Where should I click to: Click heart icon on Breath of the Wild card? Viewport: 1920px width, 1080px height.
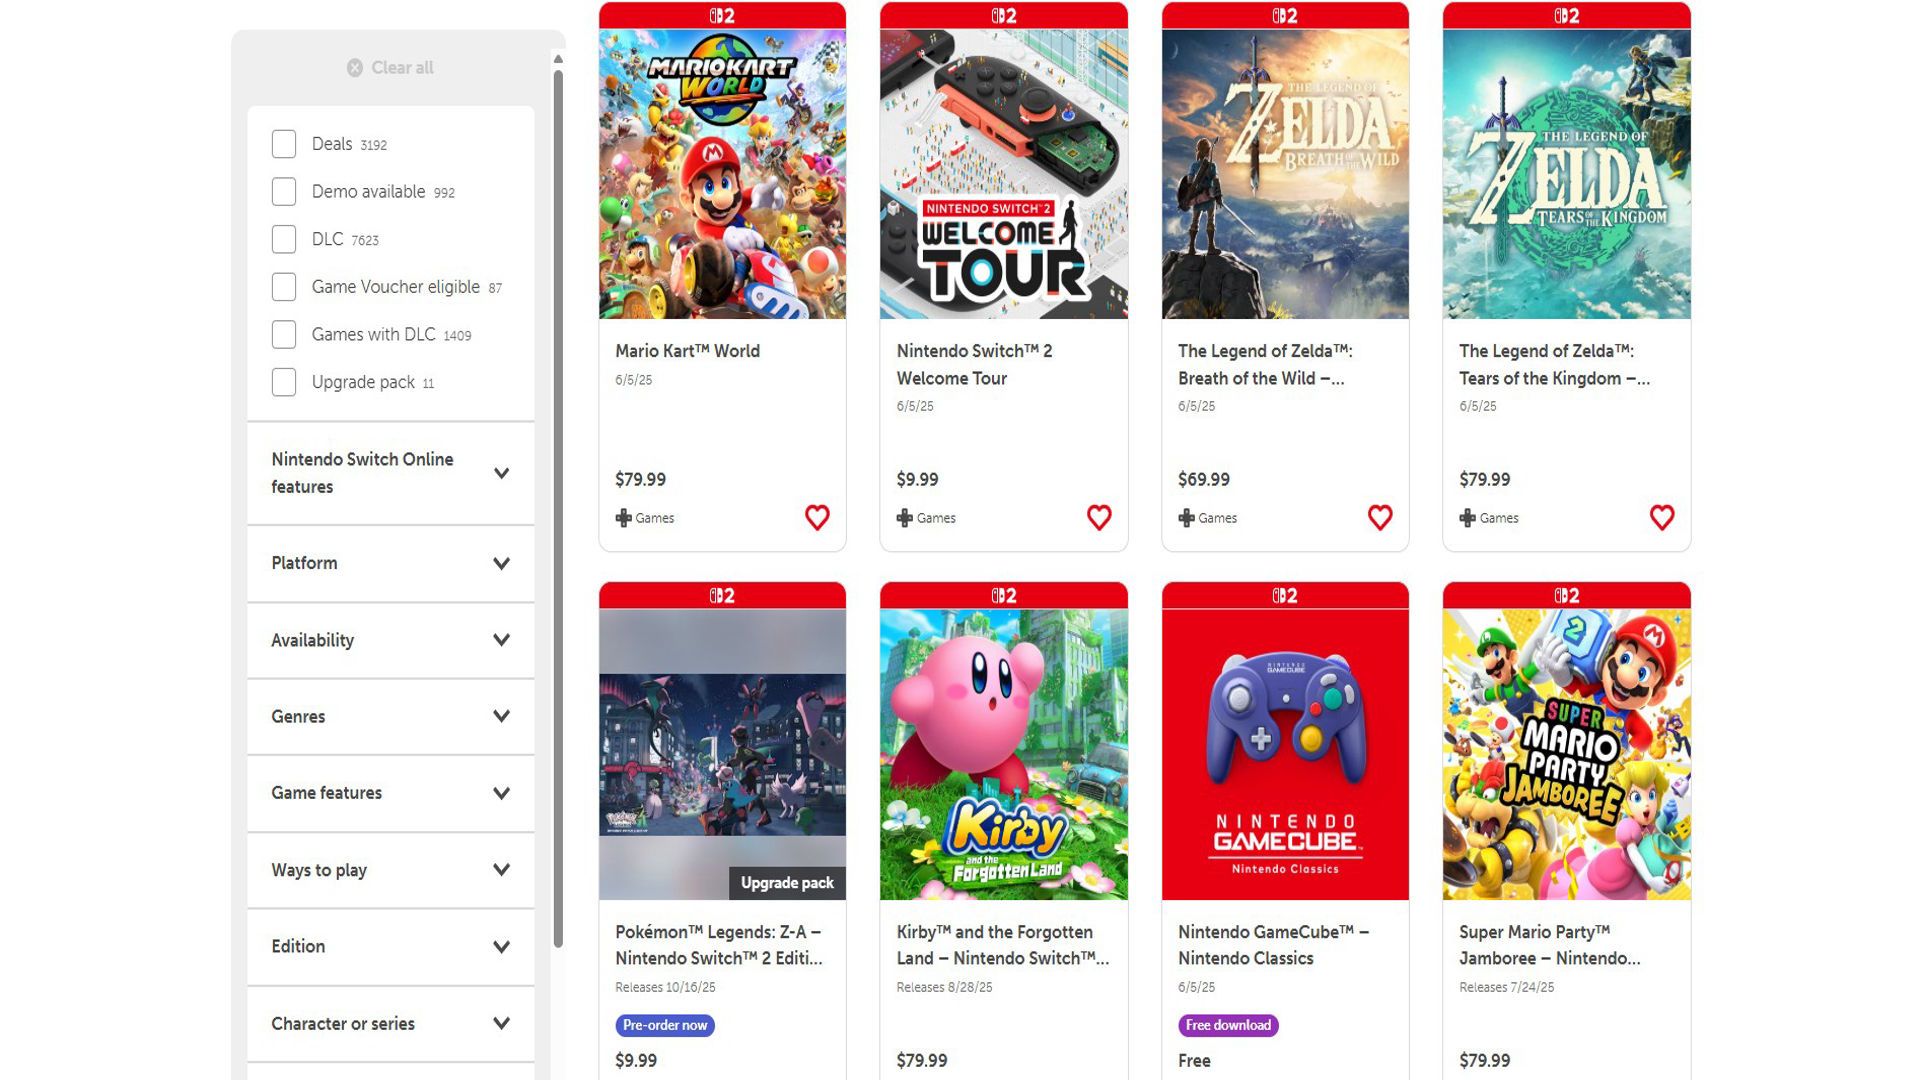[1380, 517]
